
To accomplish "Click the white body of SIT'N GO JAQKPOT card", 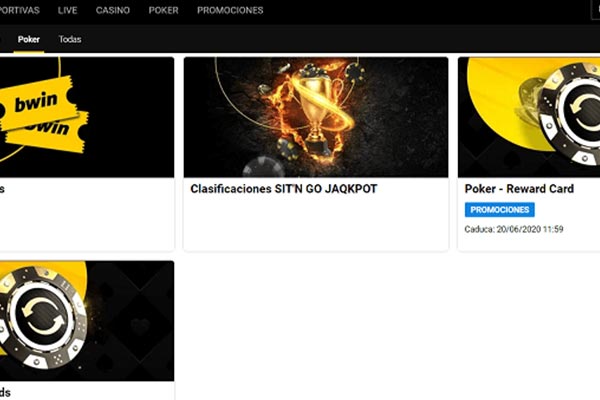I will point(313,225).
